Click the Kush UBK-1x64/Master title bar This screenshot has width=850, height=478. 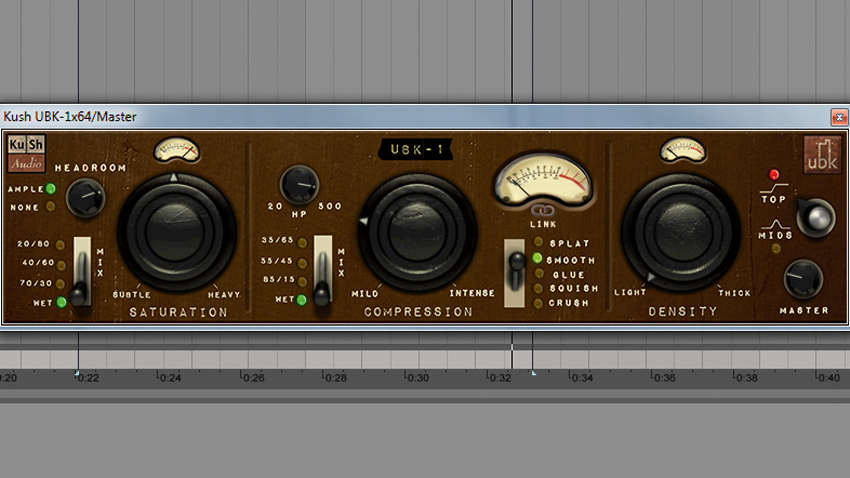point(425,117)
